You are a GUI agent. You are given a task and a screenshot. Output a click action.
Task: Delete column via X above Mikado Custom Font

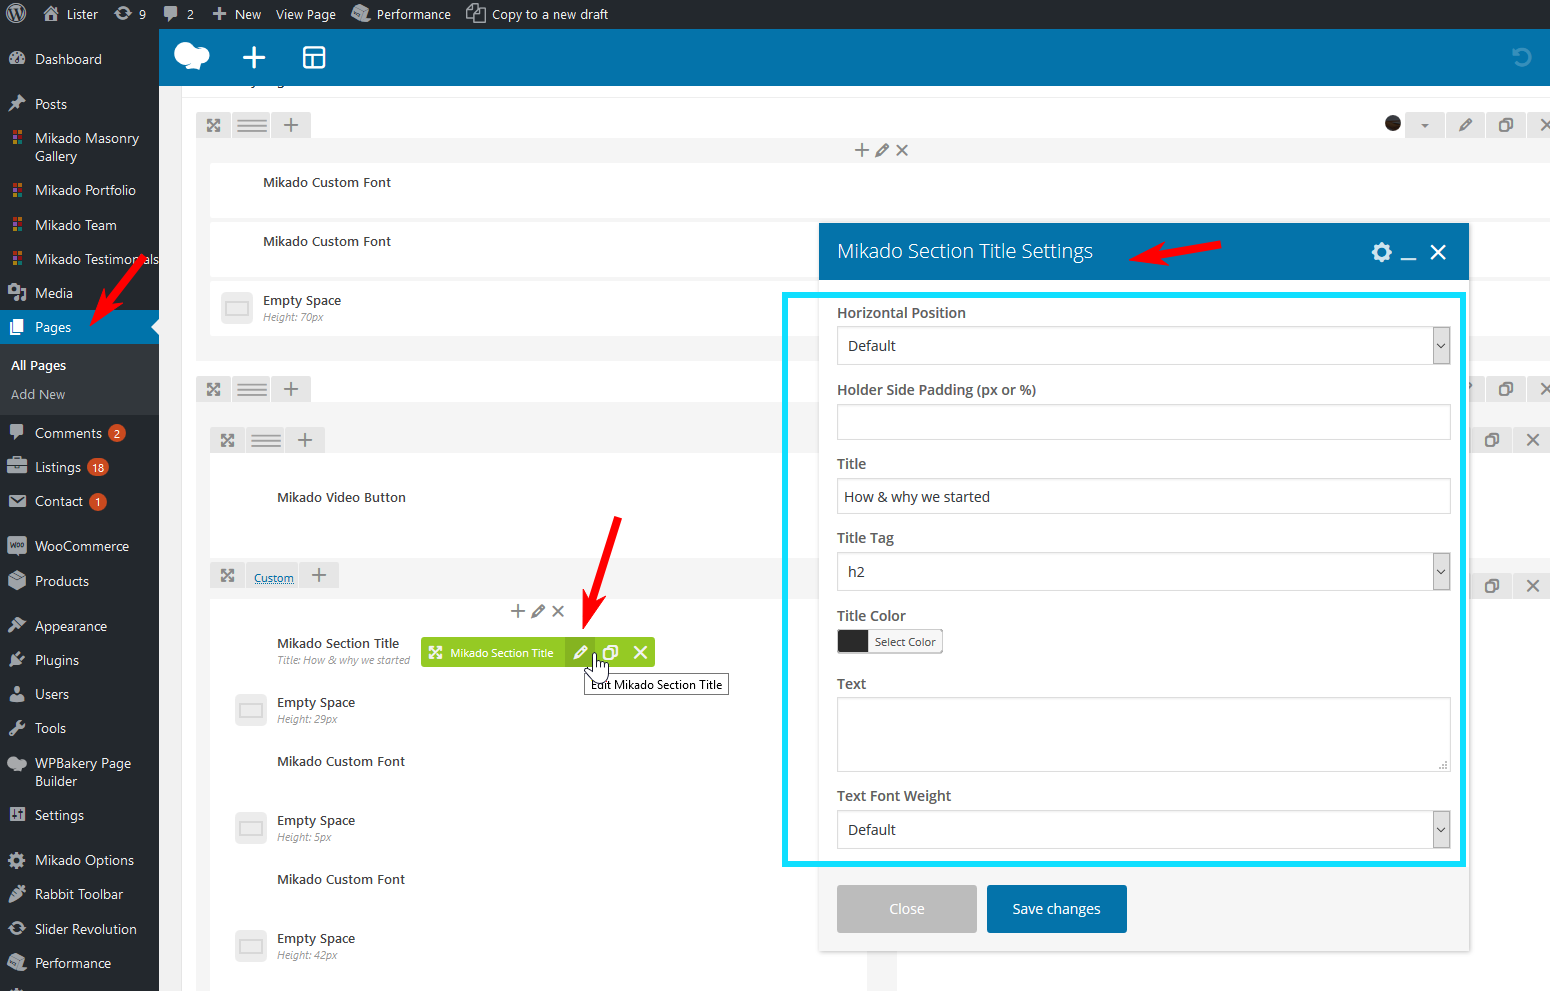click(902, 150)
